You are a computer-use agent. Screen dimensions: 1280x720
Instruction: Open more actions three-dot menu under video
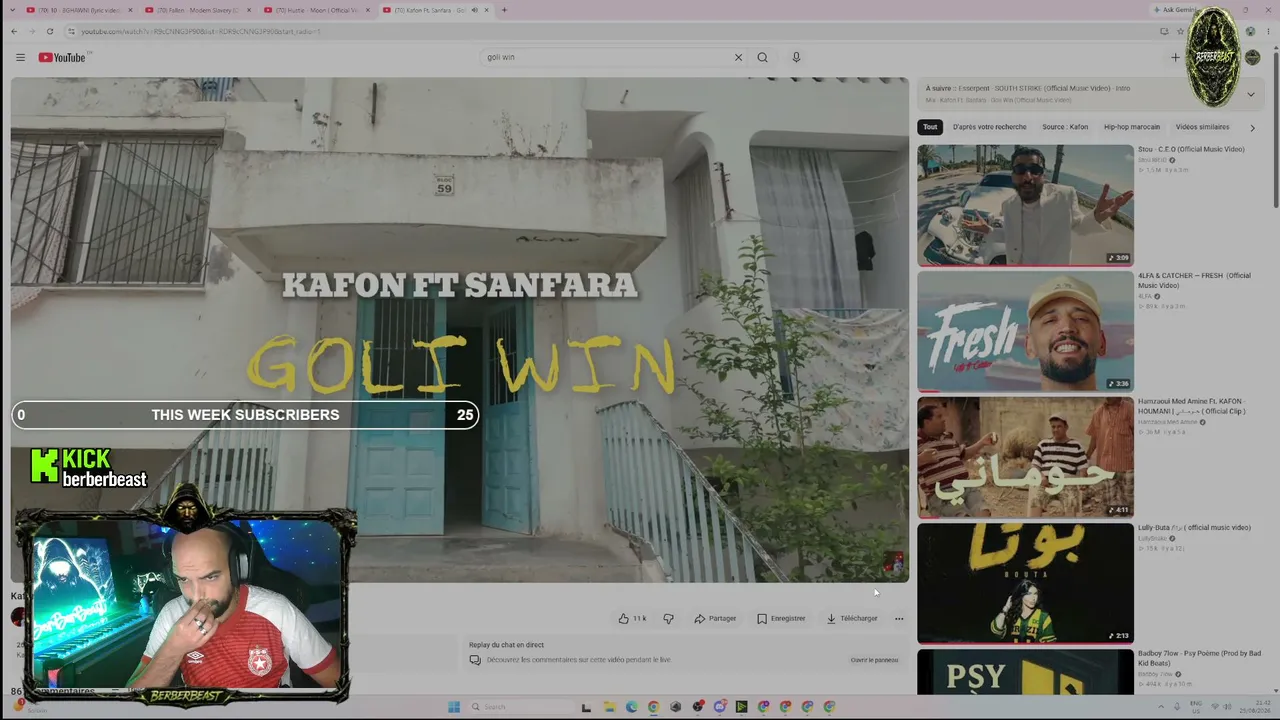click(899, 618)
